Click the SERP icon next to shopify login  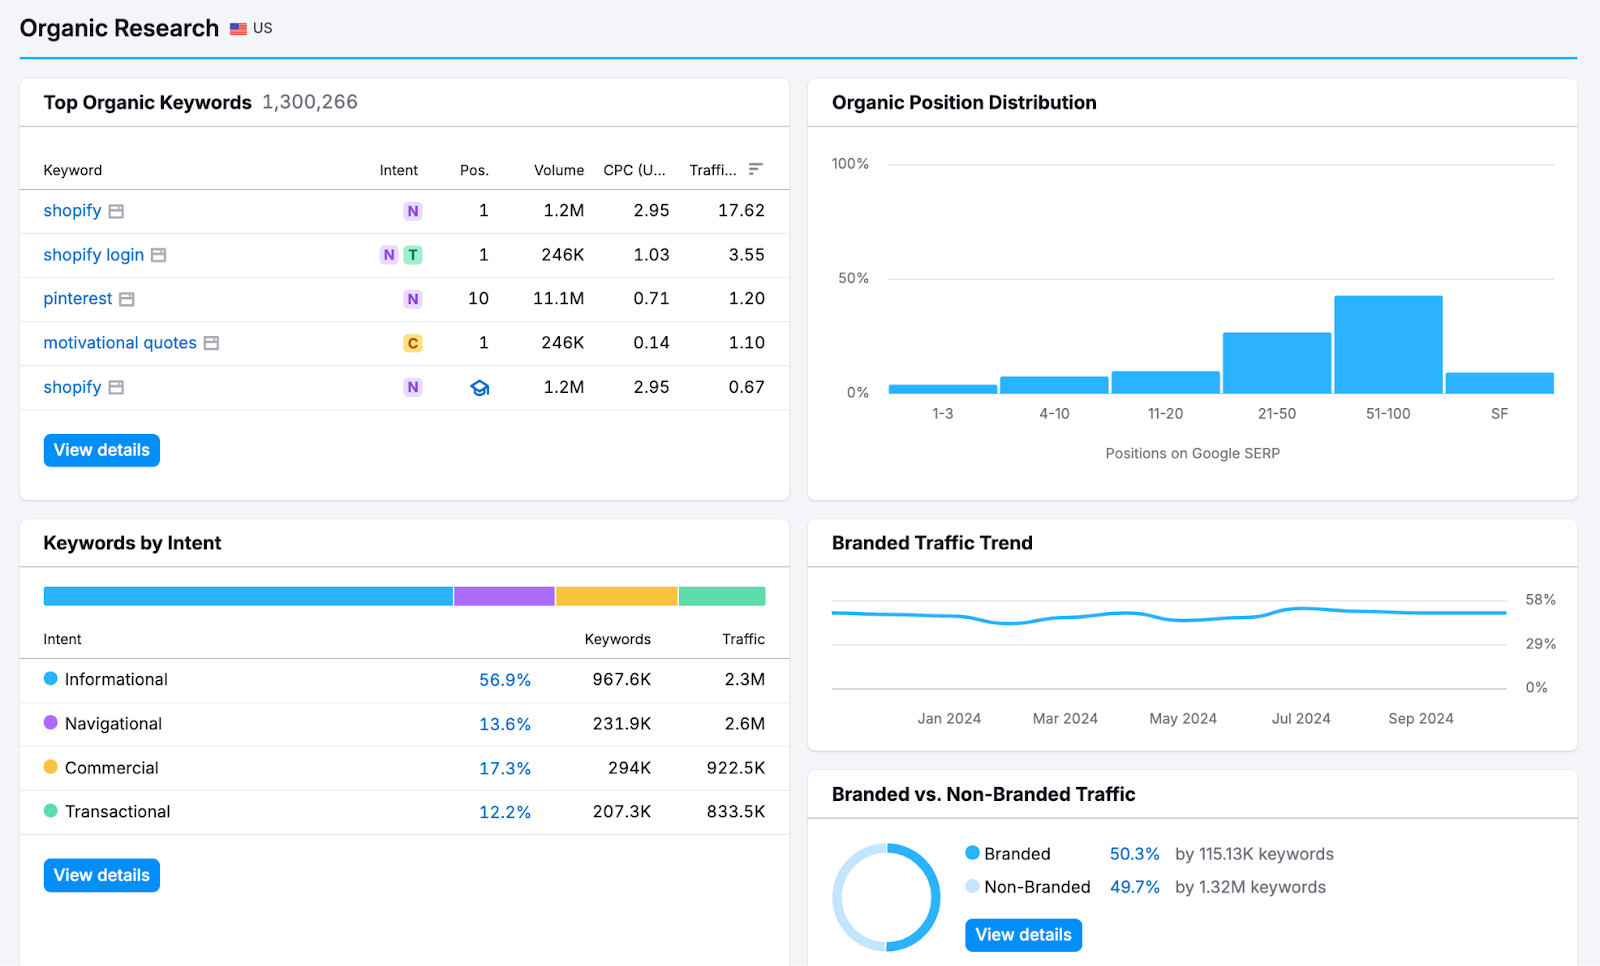coord(158,255)
